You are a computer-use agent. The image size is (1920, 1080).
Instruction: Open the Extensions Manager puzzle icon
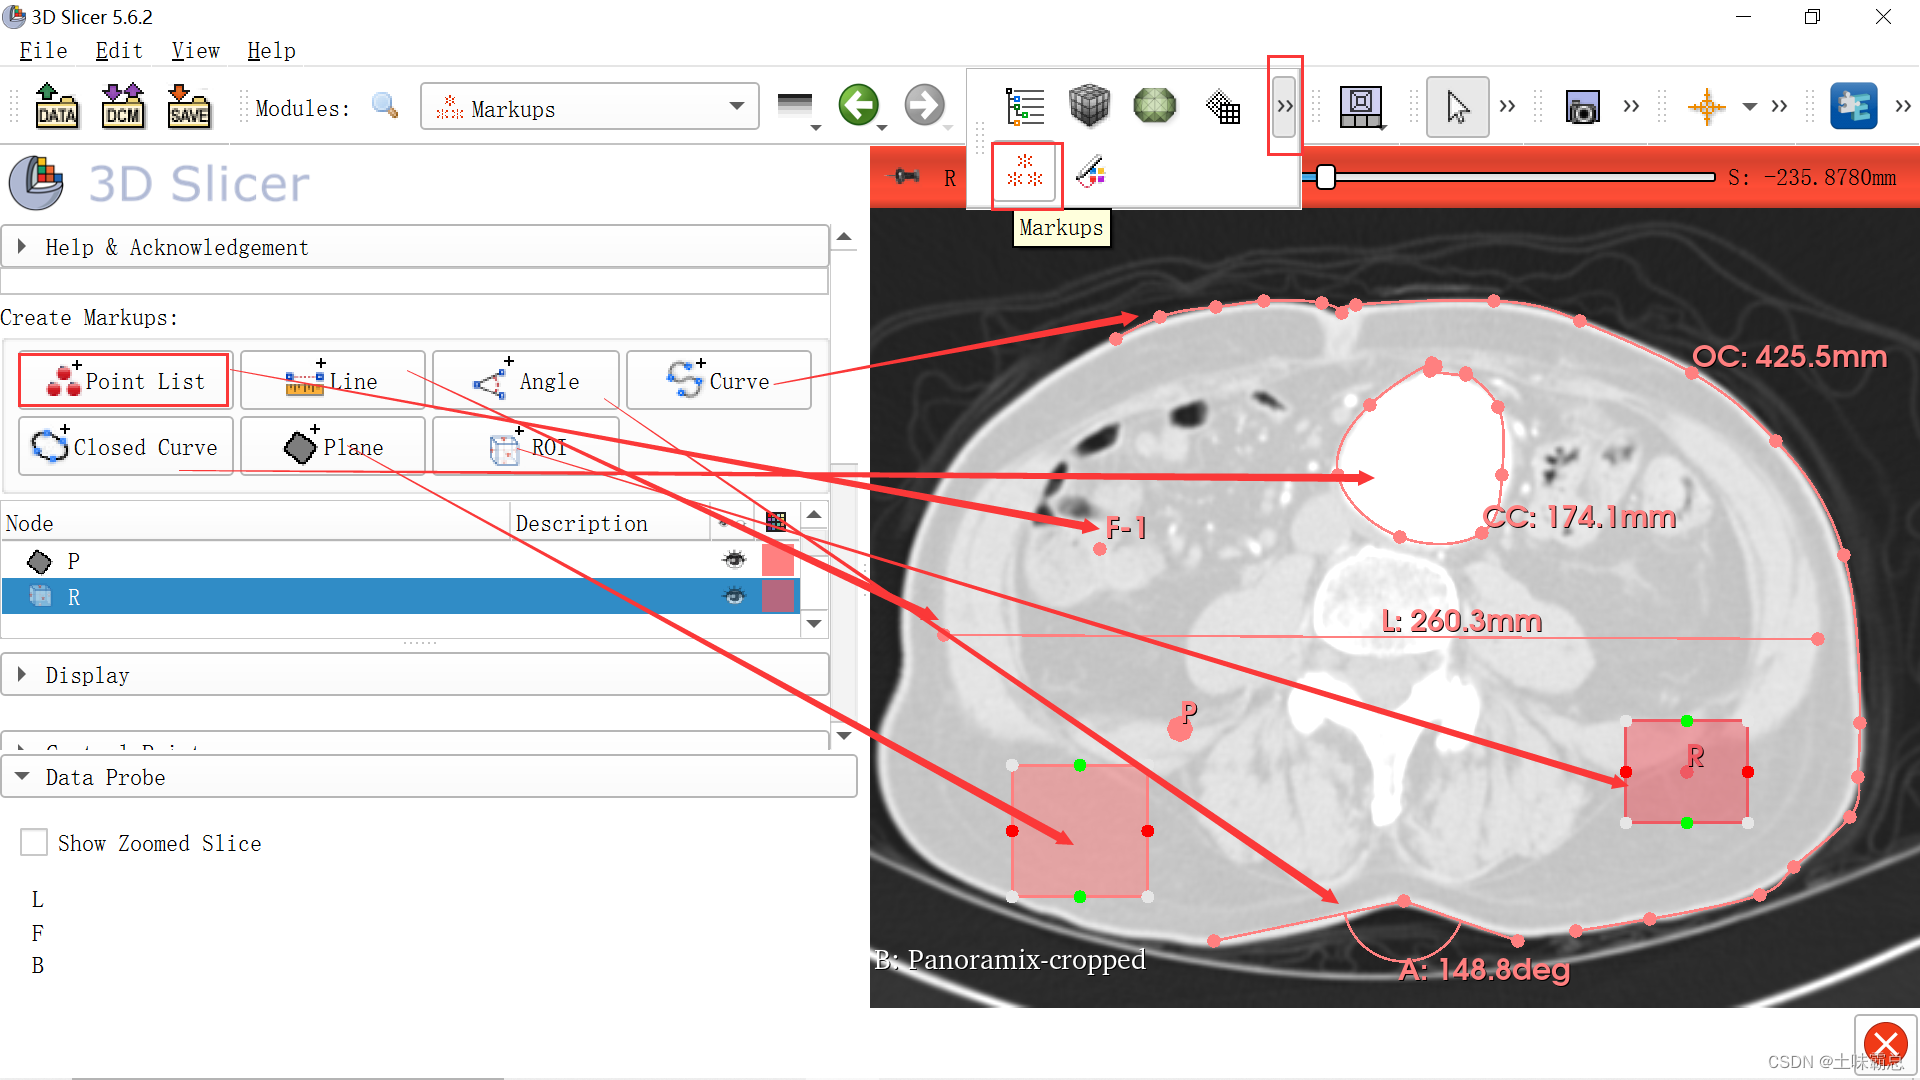coord(1855,104)
